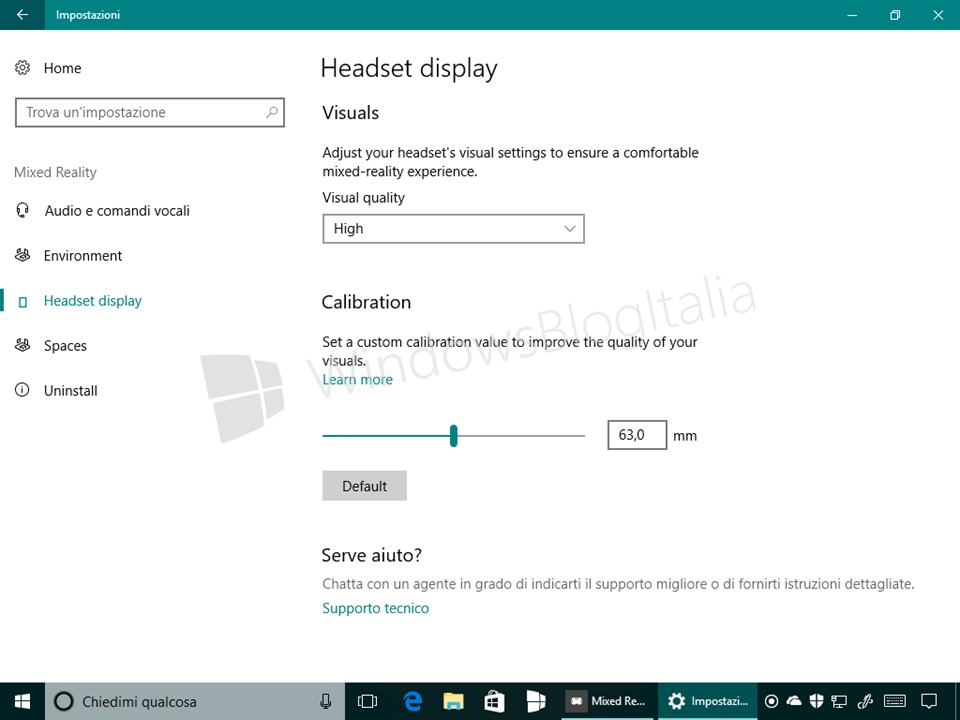The image size is (960, 720).
Task: Activate Cortana microphone icon
Action: pos(326,702)
